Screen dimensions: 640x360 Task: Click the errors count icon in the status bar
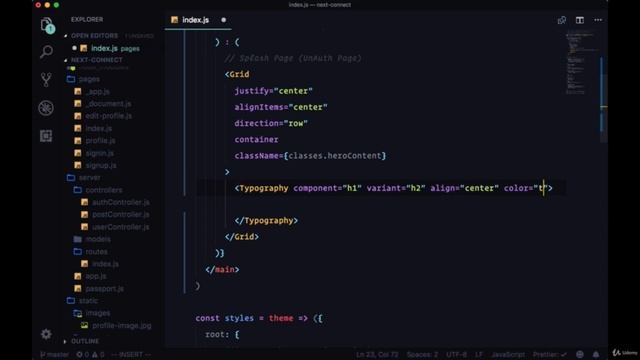[80, 355]
